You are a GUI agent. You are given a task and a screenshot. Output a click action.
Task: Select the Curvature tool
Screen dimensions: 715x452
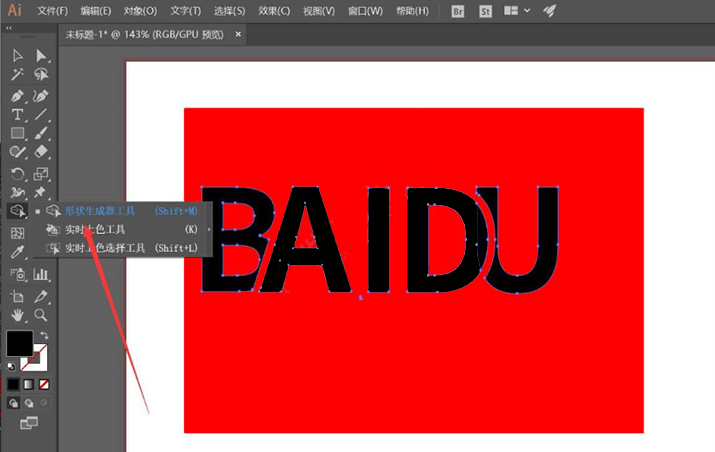point(41,96)
